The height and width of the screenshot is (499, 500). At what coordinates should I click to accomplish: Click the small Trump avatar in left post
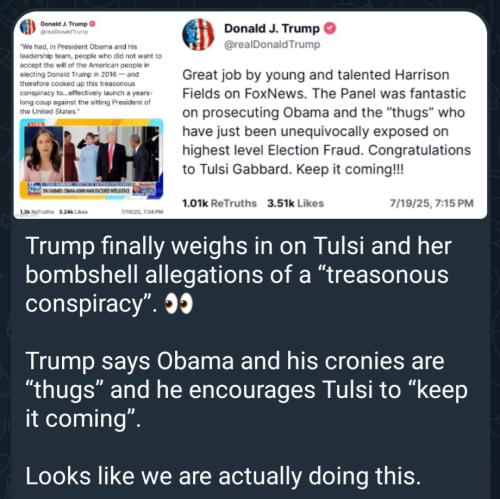[28, 27]
